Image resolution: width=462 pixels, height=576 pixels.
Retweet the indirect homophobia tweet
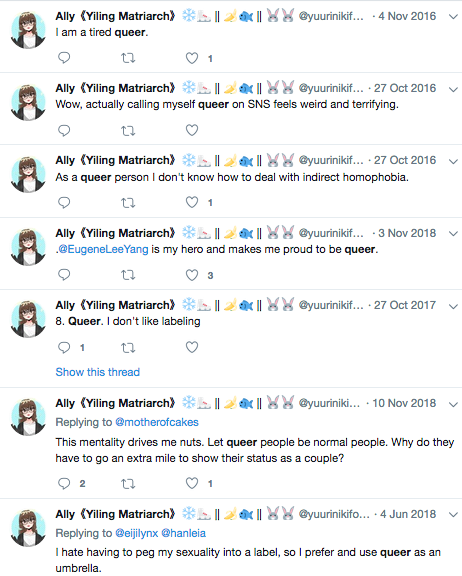(128, 202)
